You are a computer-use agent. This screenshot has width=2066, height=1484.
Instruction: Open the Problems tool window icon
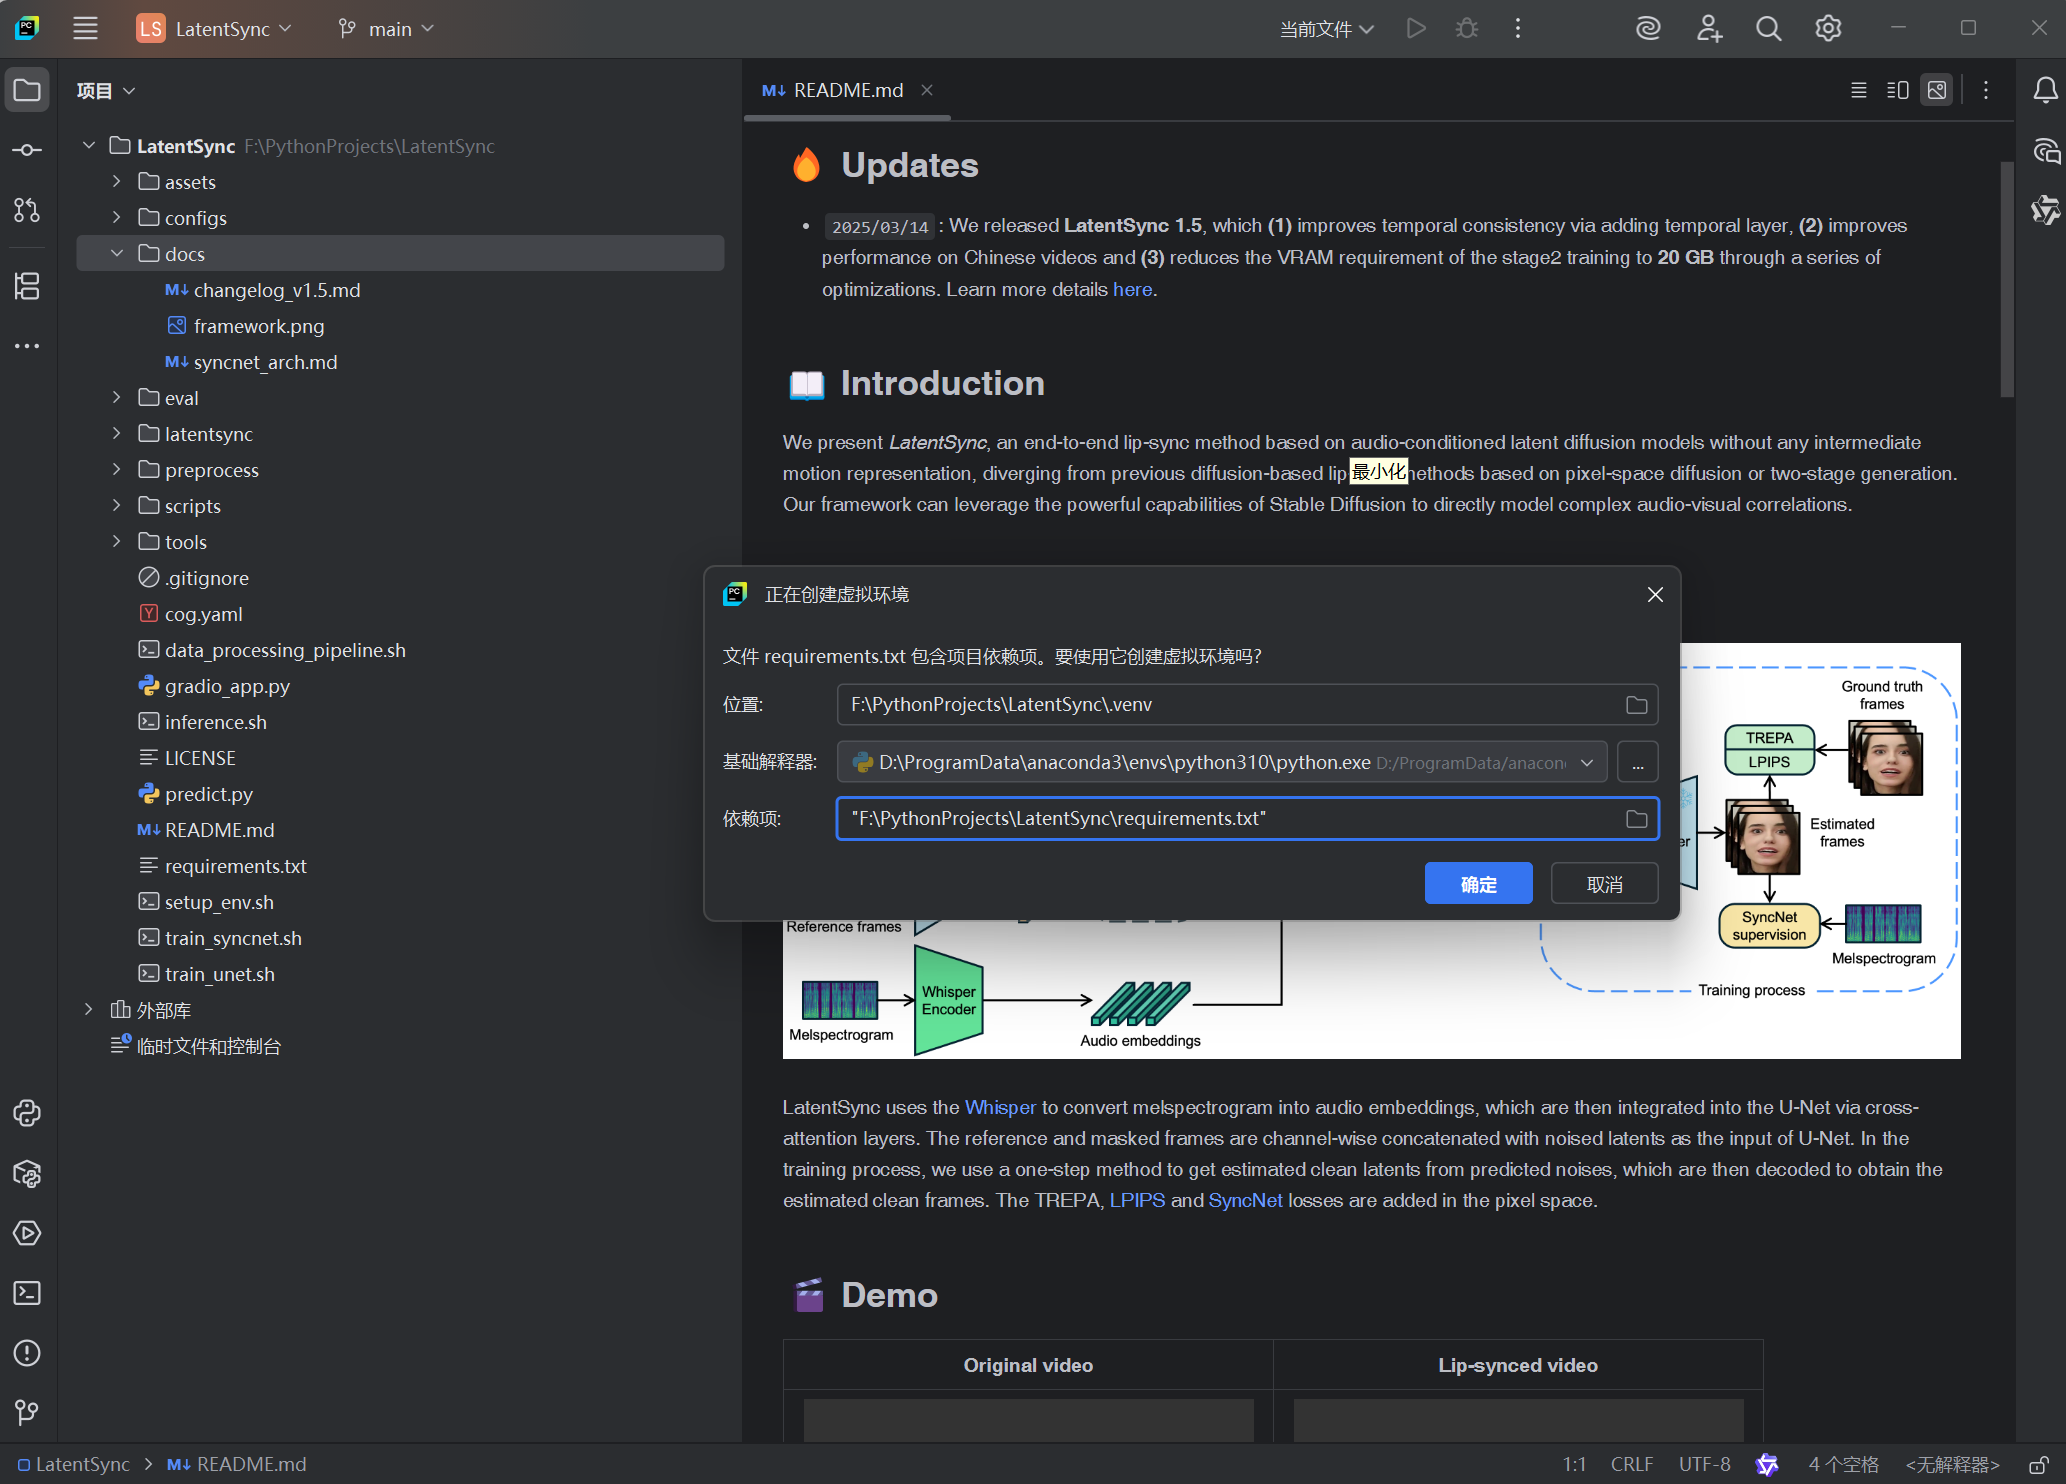[x=27, y=1353]
